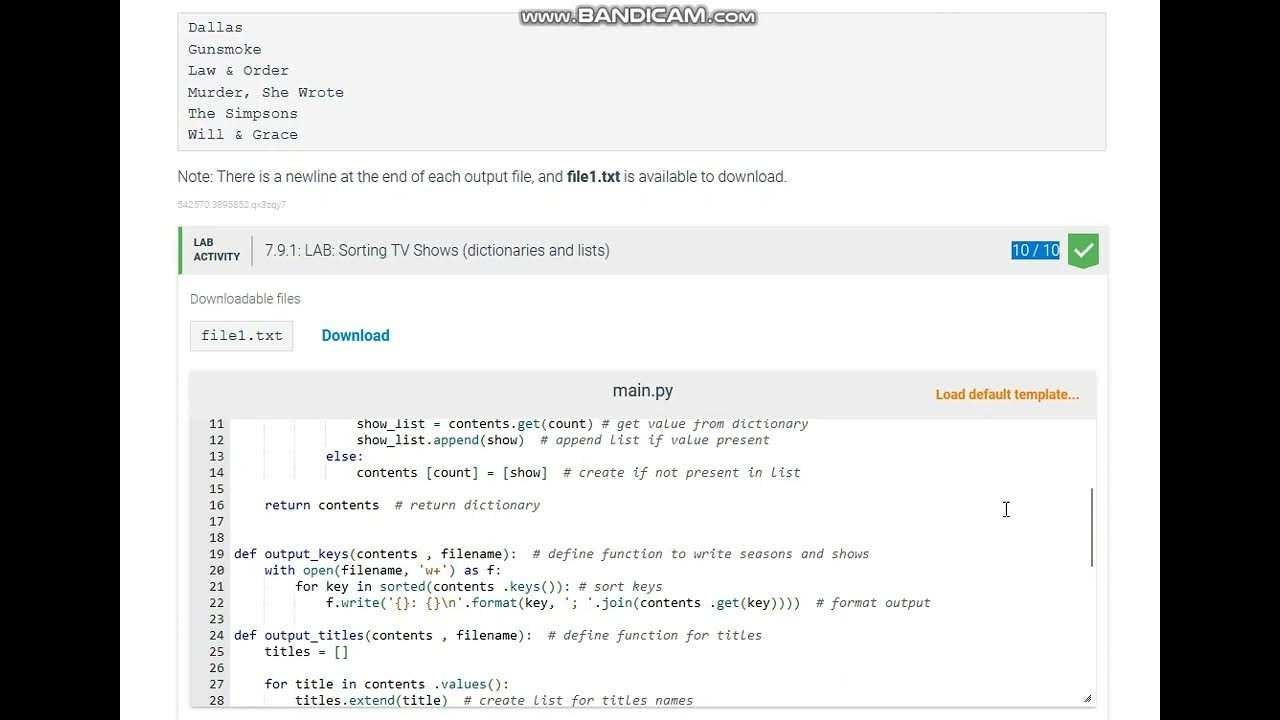Select the file1.txt file chip
This screenshot has height=720, width=1280.
tap(241, 336)
